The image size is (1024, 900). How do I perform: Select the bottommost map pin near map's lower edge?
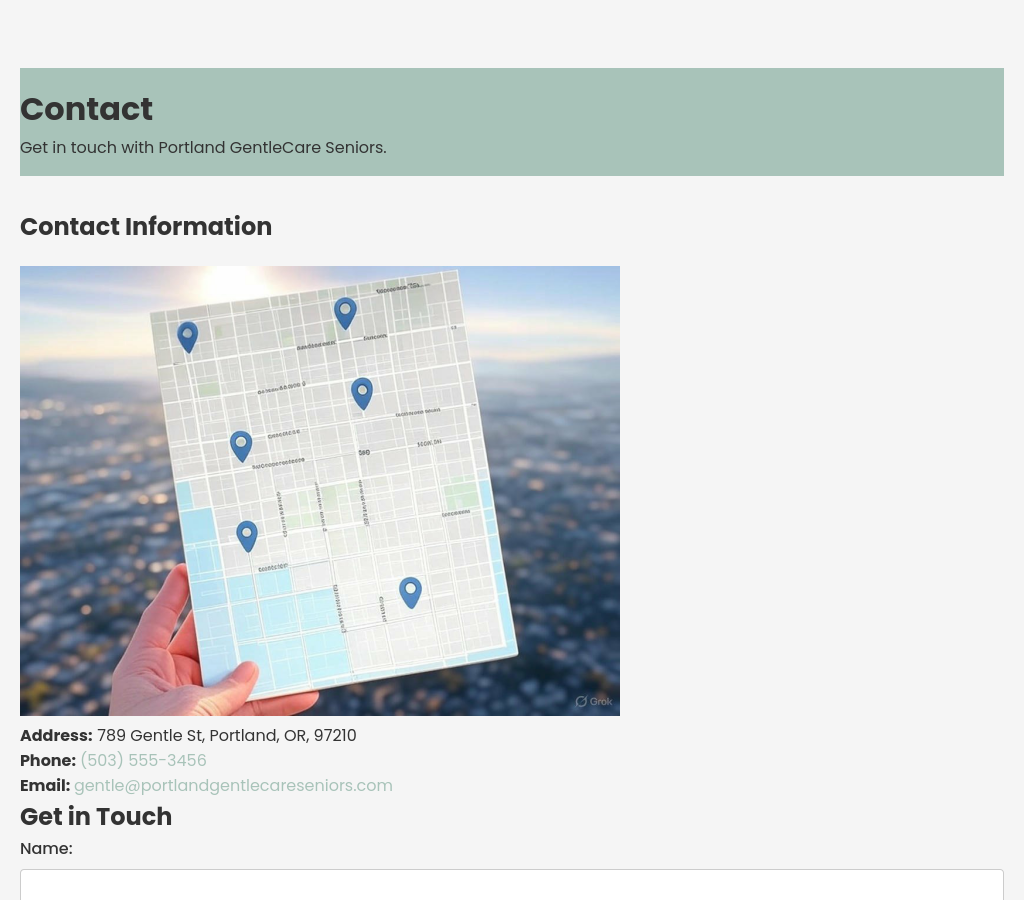click(410, 592)
